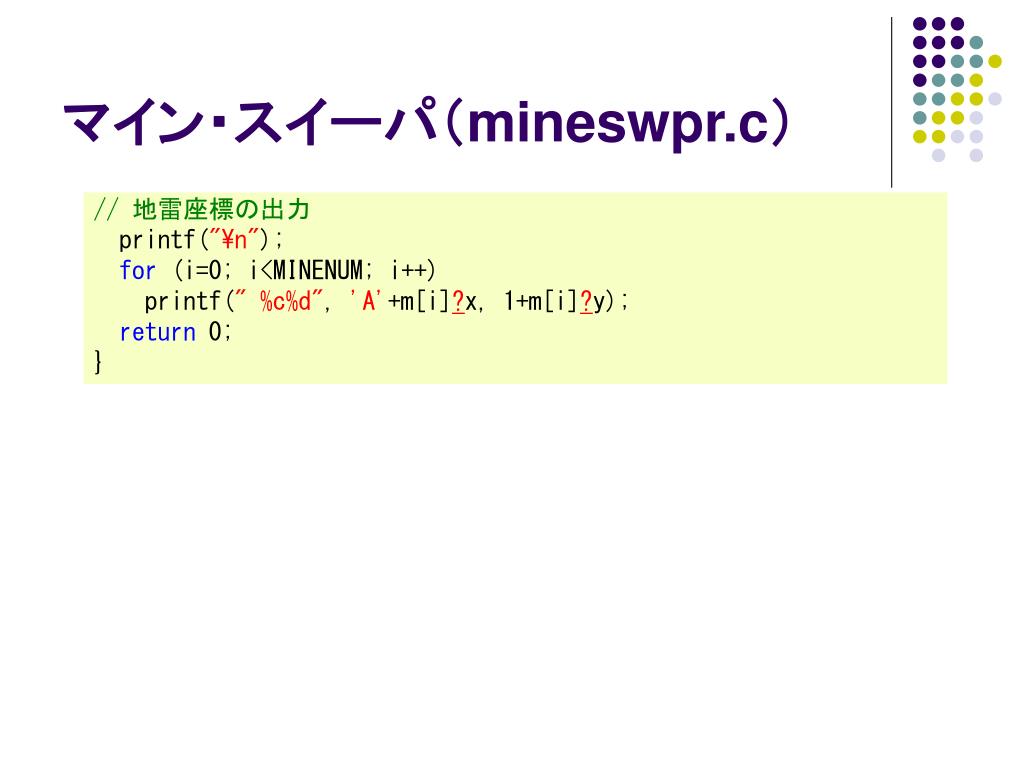The height and width of the screenshot is (768, 1024).
Task: Click the slide title マイン・スイーパ(mineswpr.c)
Action: coord(426,122)
